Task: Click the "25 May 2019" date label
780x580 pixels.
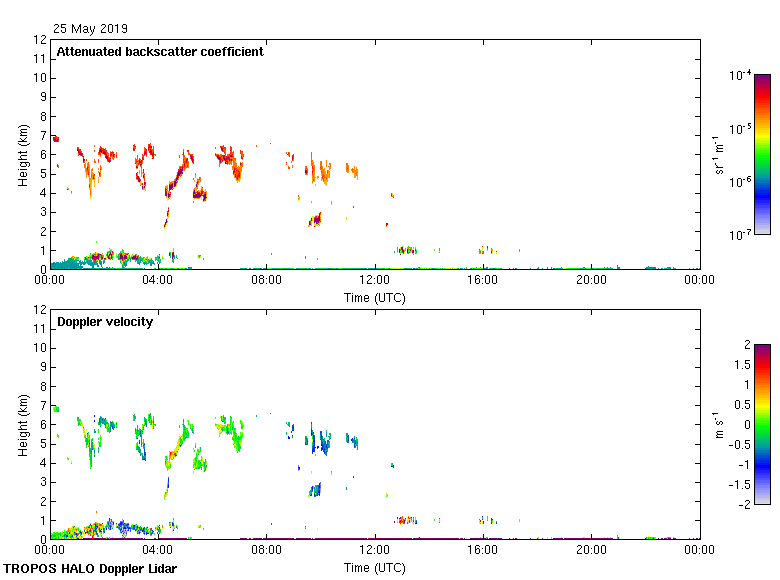Action: tap(90, 29)
